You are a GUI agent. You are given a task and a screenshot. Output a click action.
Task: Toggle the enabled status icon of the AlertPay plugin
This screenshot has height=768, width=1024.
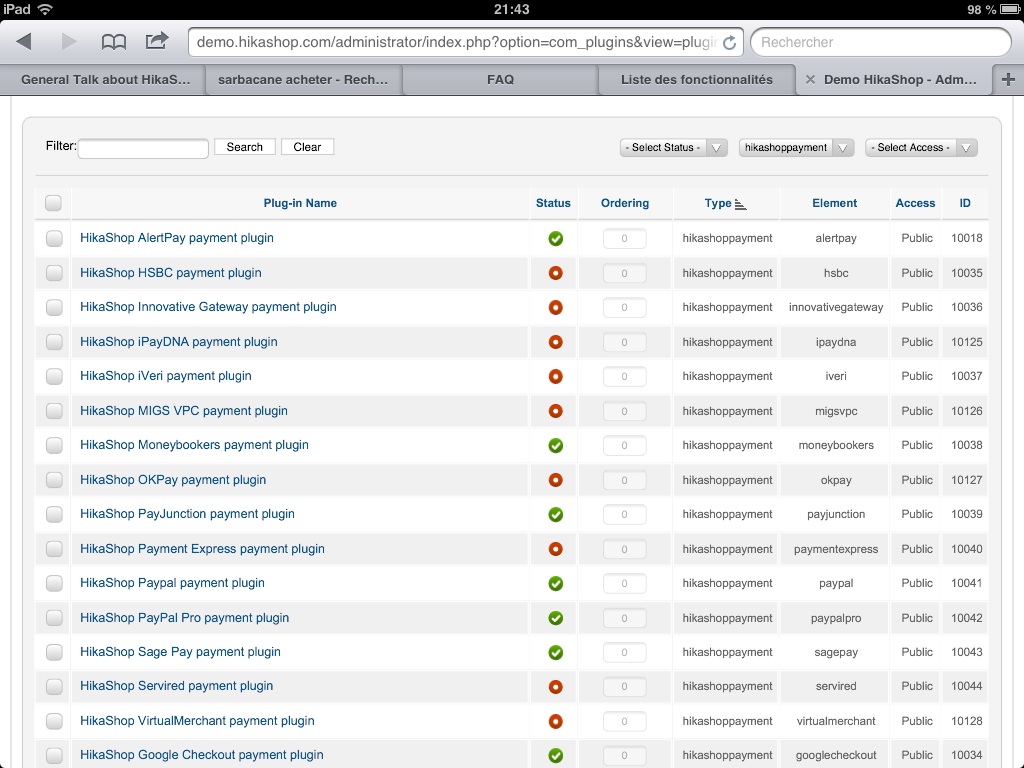(555, 238)
